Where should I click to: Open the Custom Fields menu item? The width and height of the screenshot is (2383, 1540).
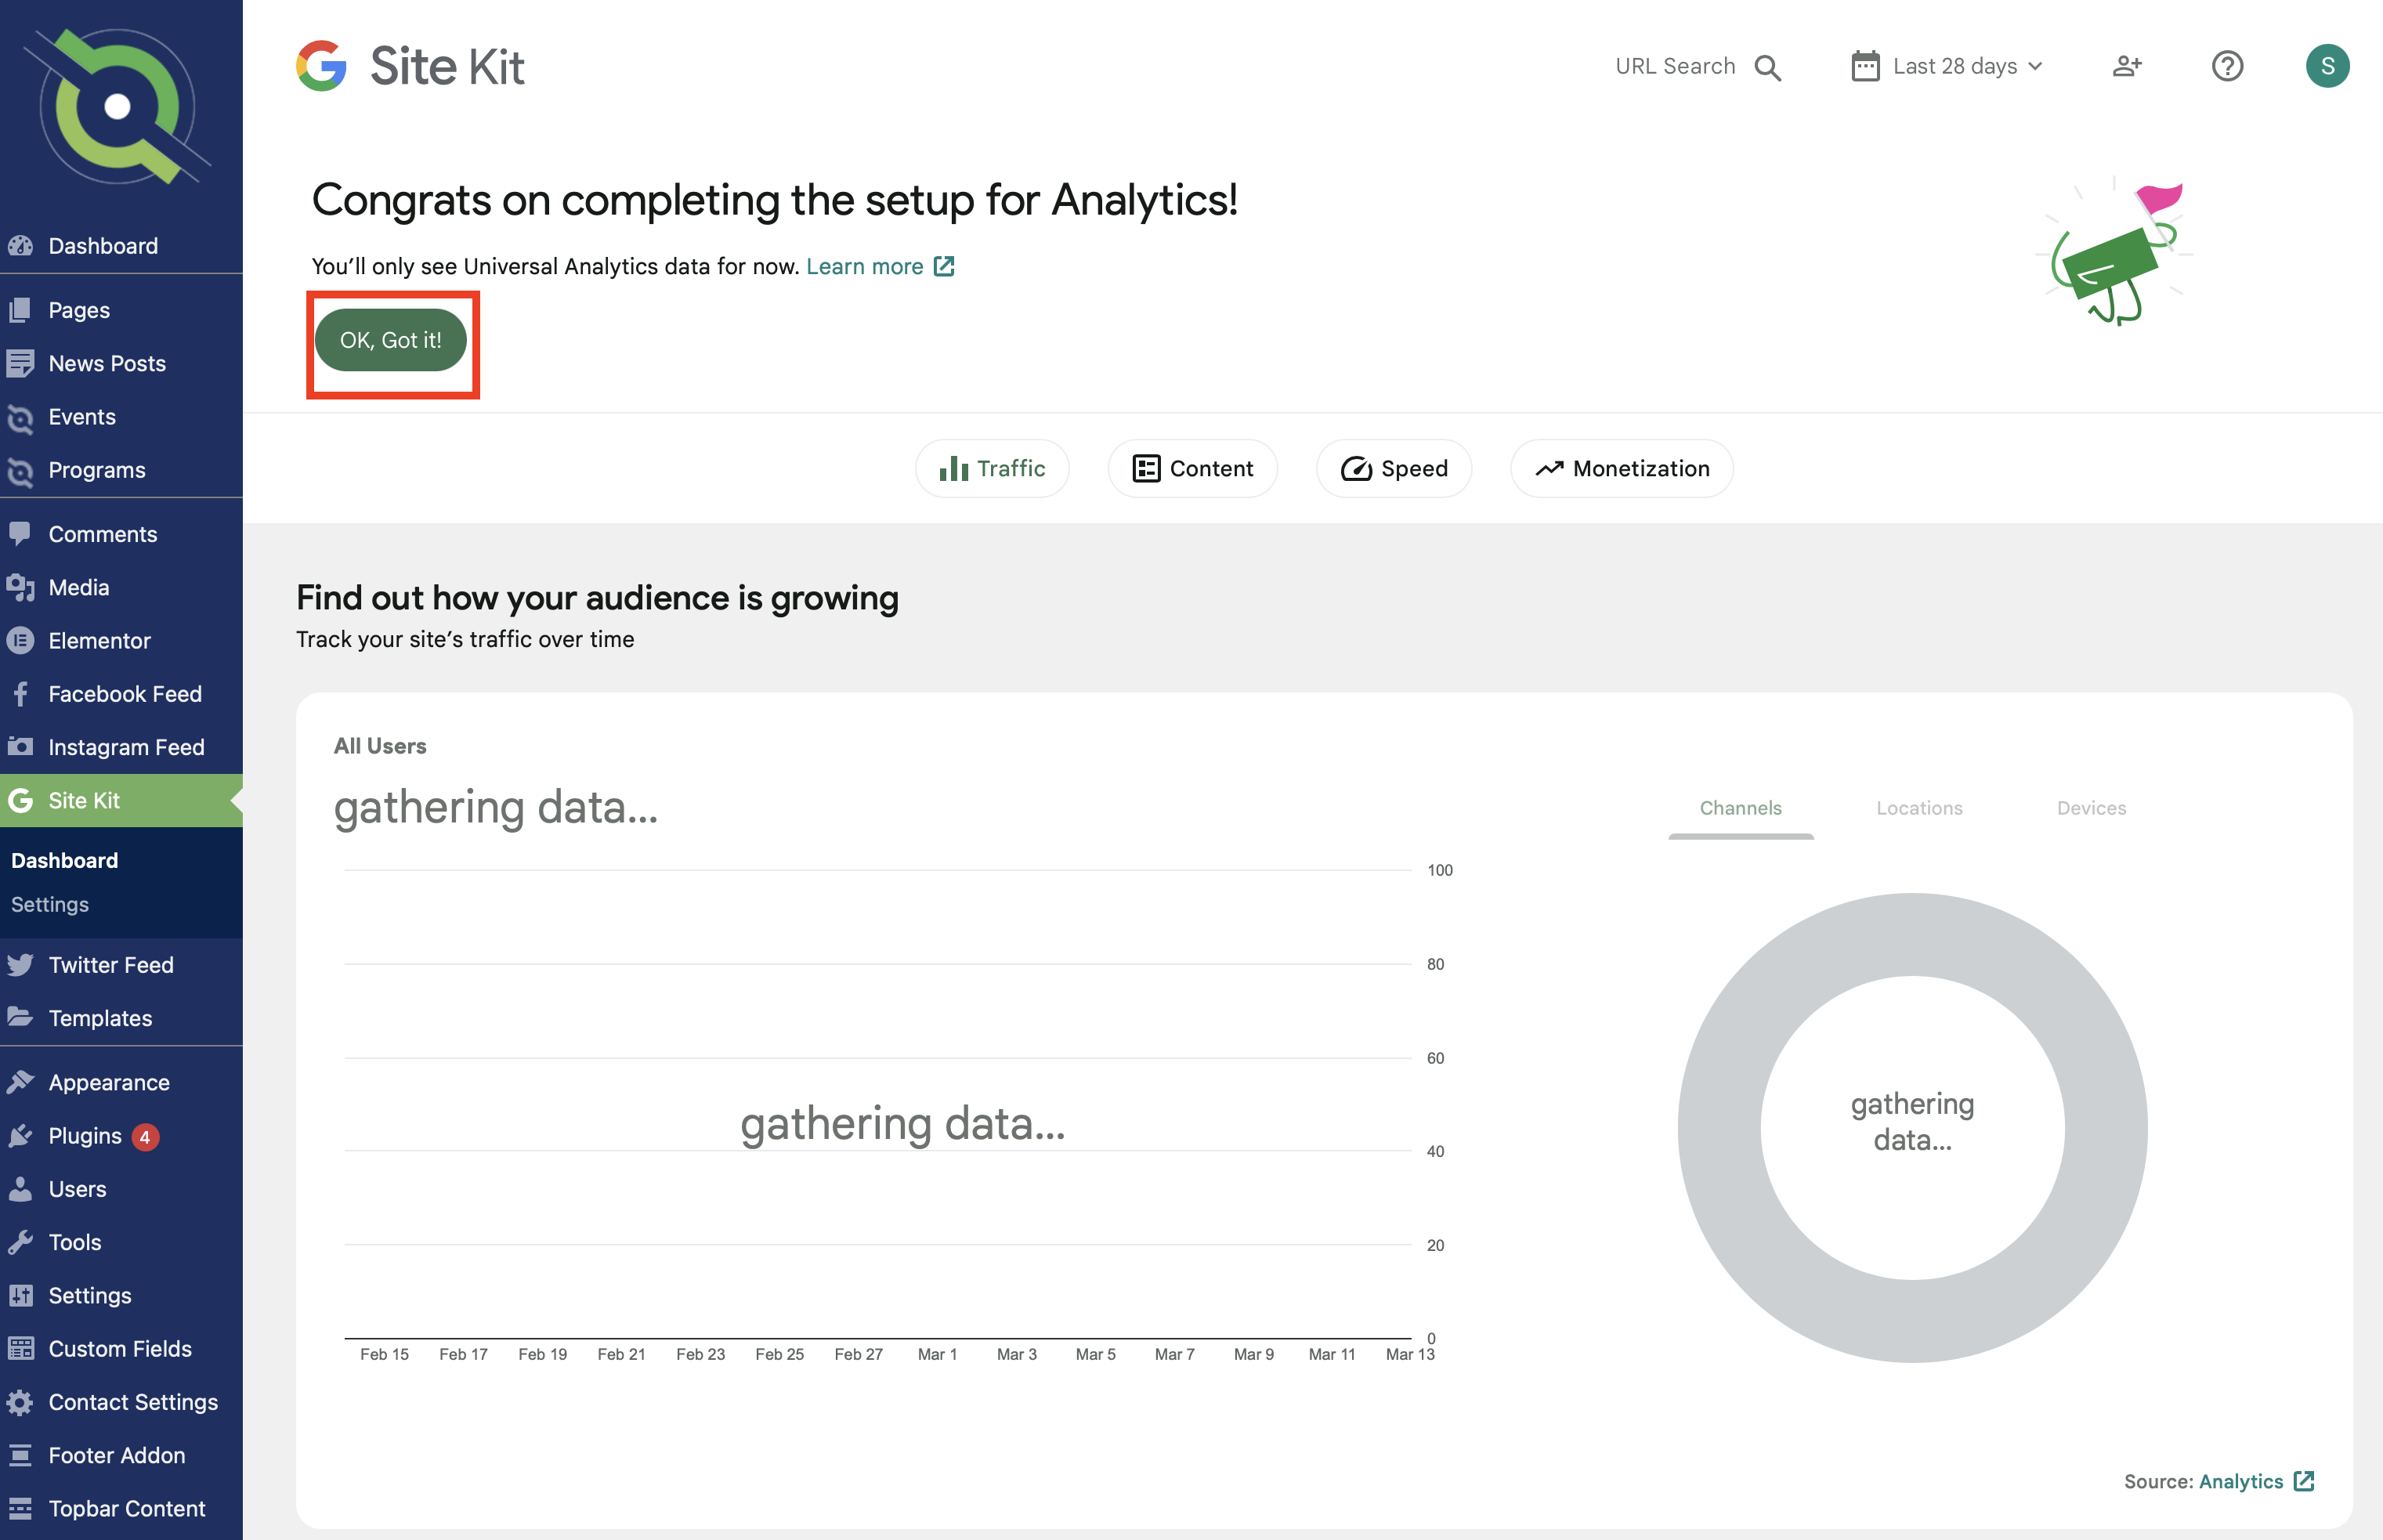121,1349
